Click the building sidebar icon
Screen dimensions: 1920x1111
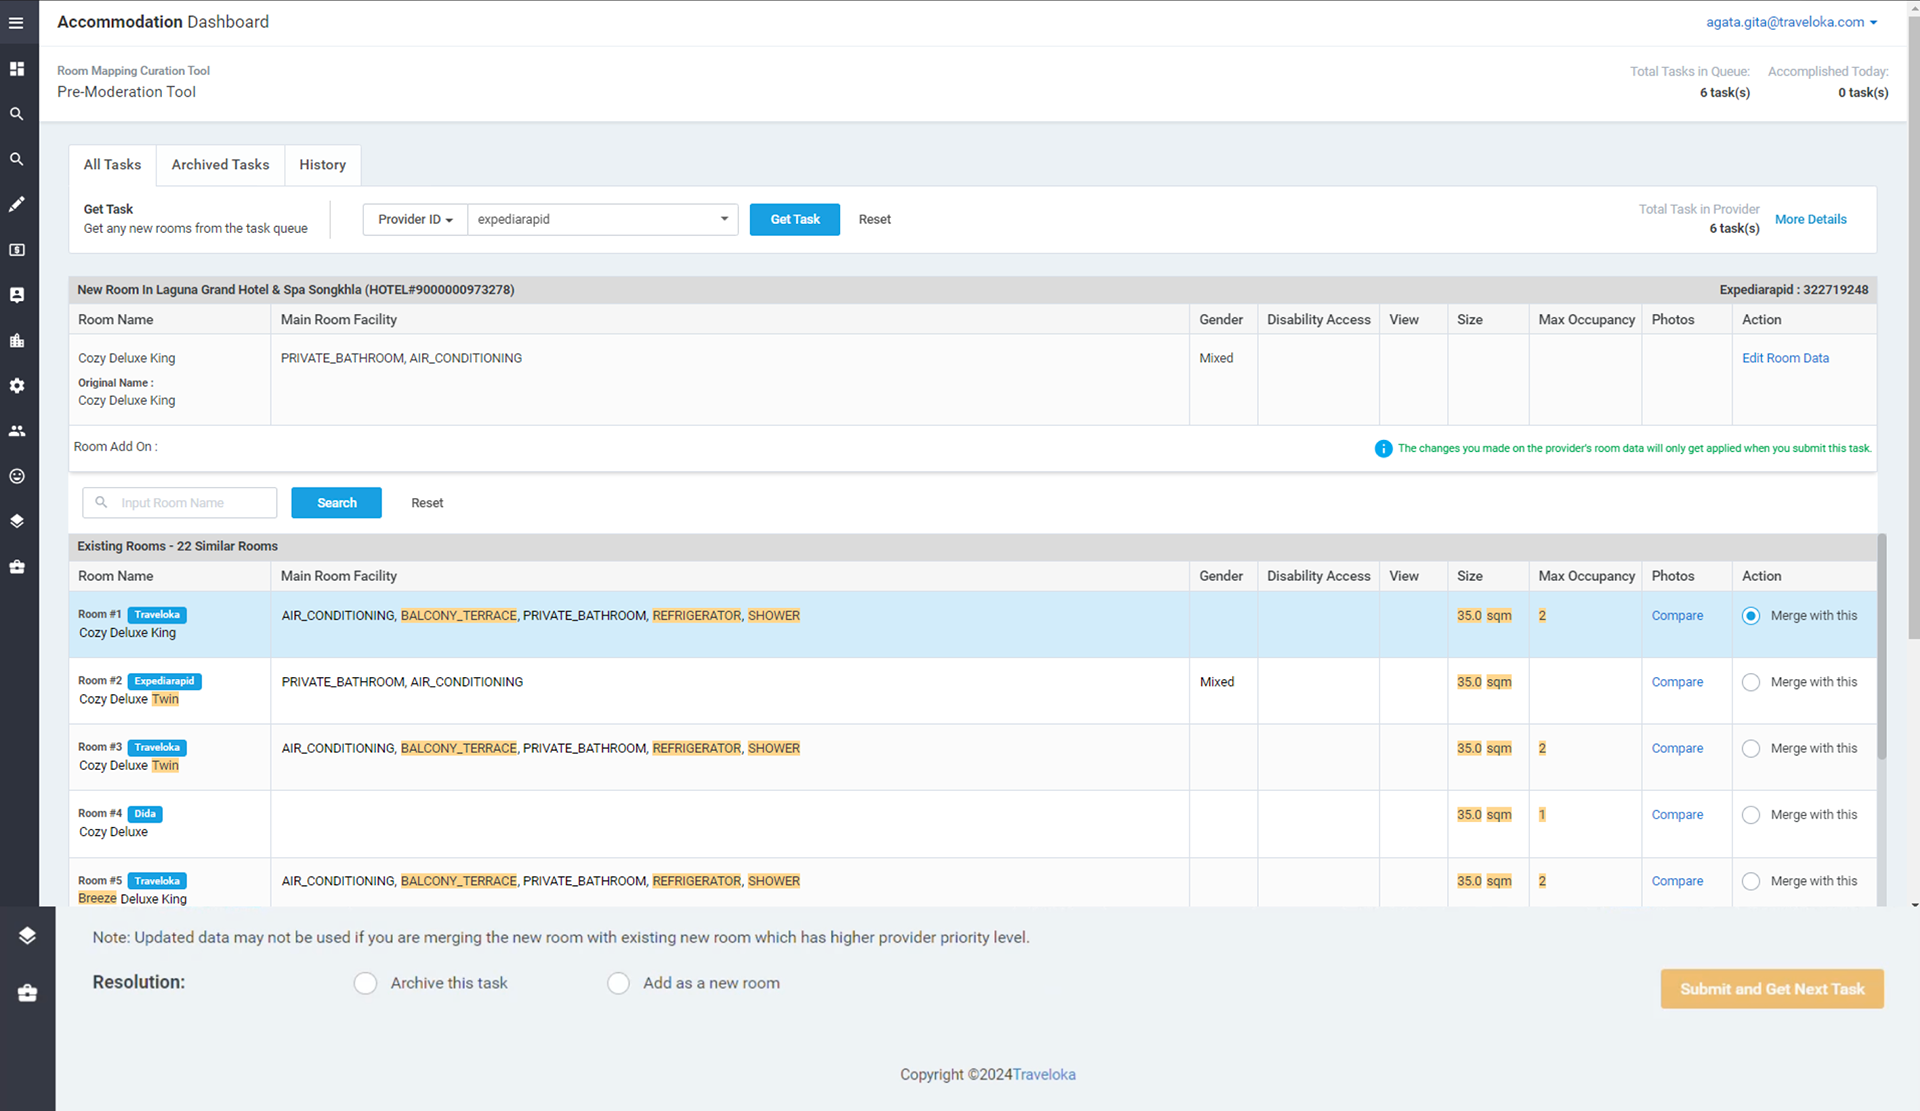pyautogui.click(x=16, y=340)
